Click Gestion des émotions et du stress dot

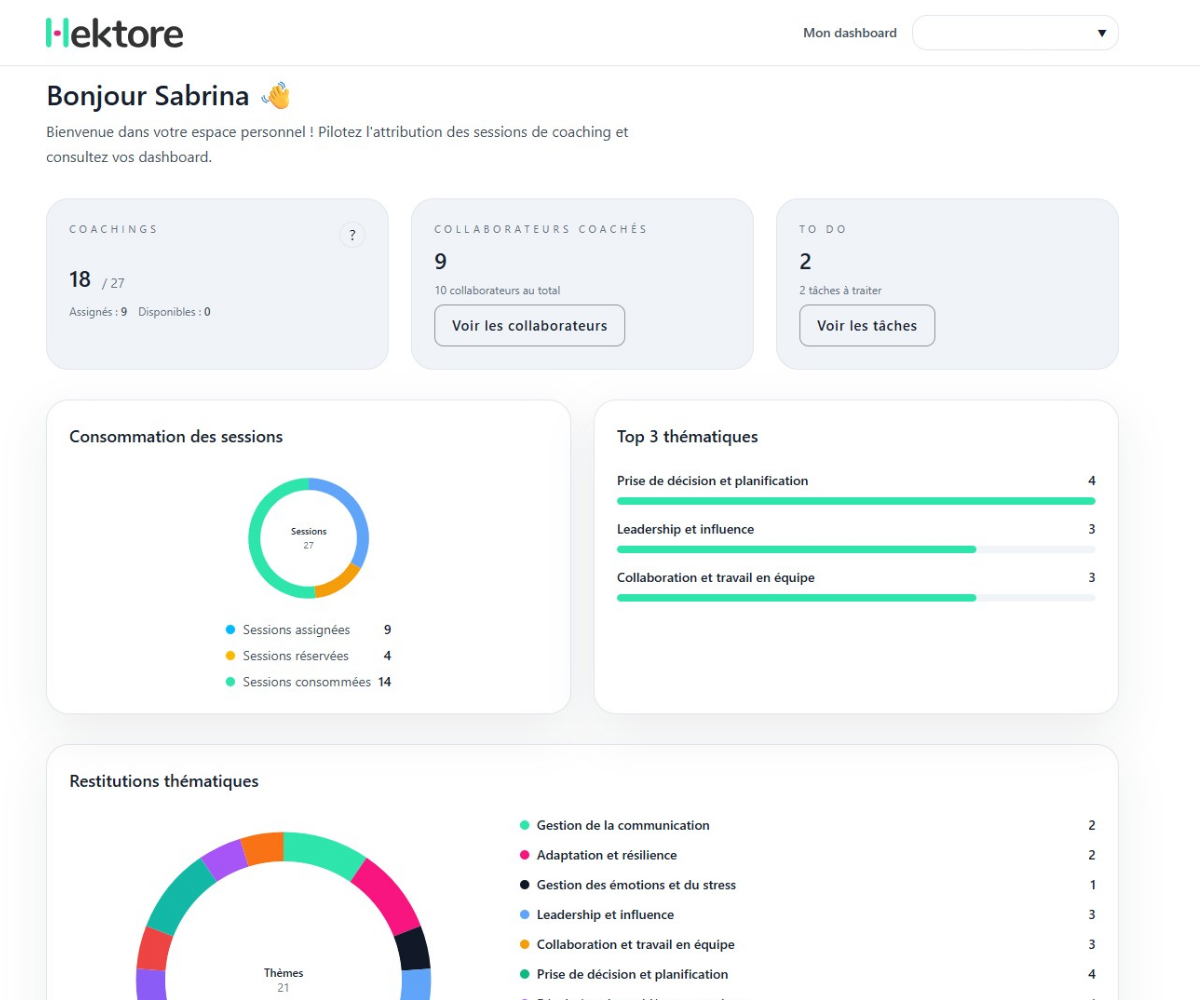(x=524, y=885)
